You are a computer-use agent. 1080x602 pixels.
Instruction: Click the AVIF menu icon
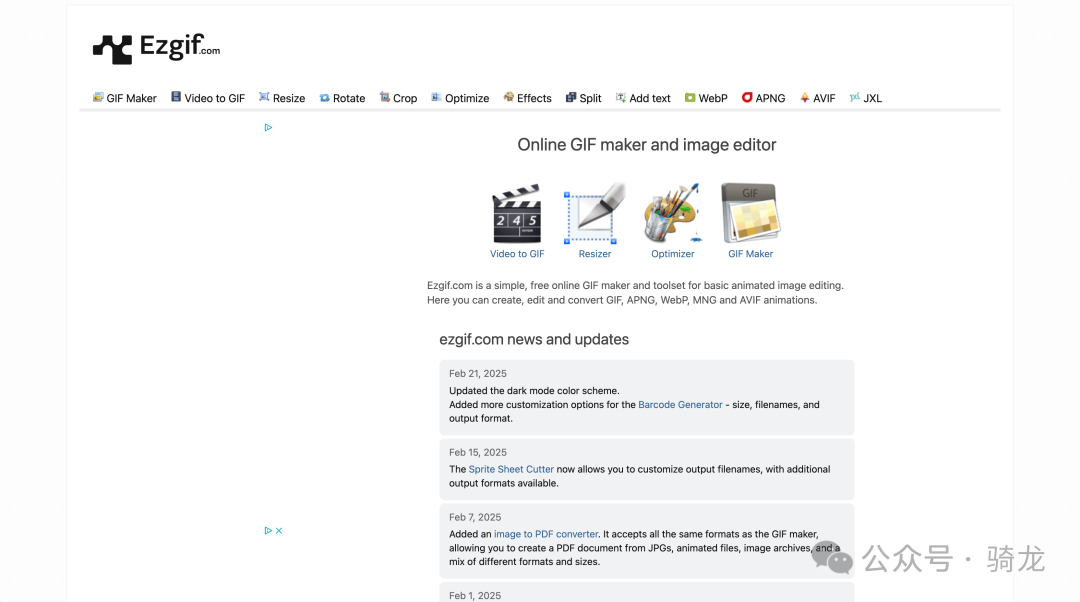(x=804, y=97)
